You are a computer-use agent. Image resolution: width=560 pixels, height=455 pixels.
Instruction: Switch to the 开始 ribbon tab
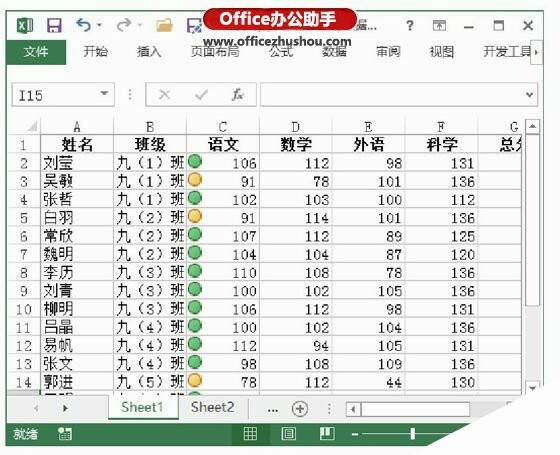coord(96,52)
